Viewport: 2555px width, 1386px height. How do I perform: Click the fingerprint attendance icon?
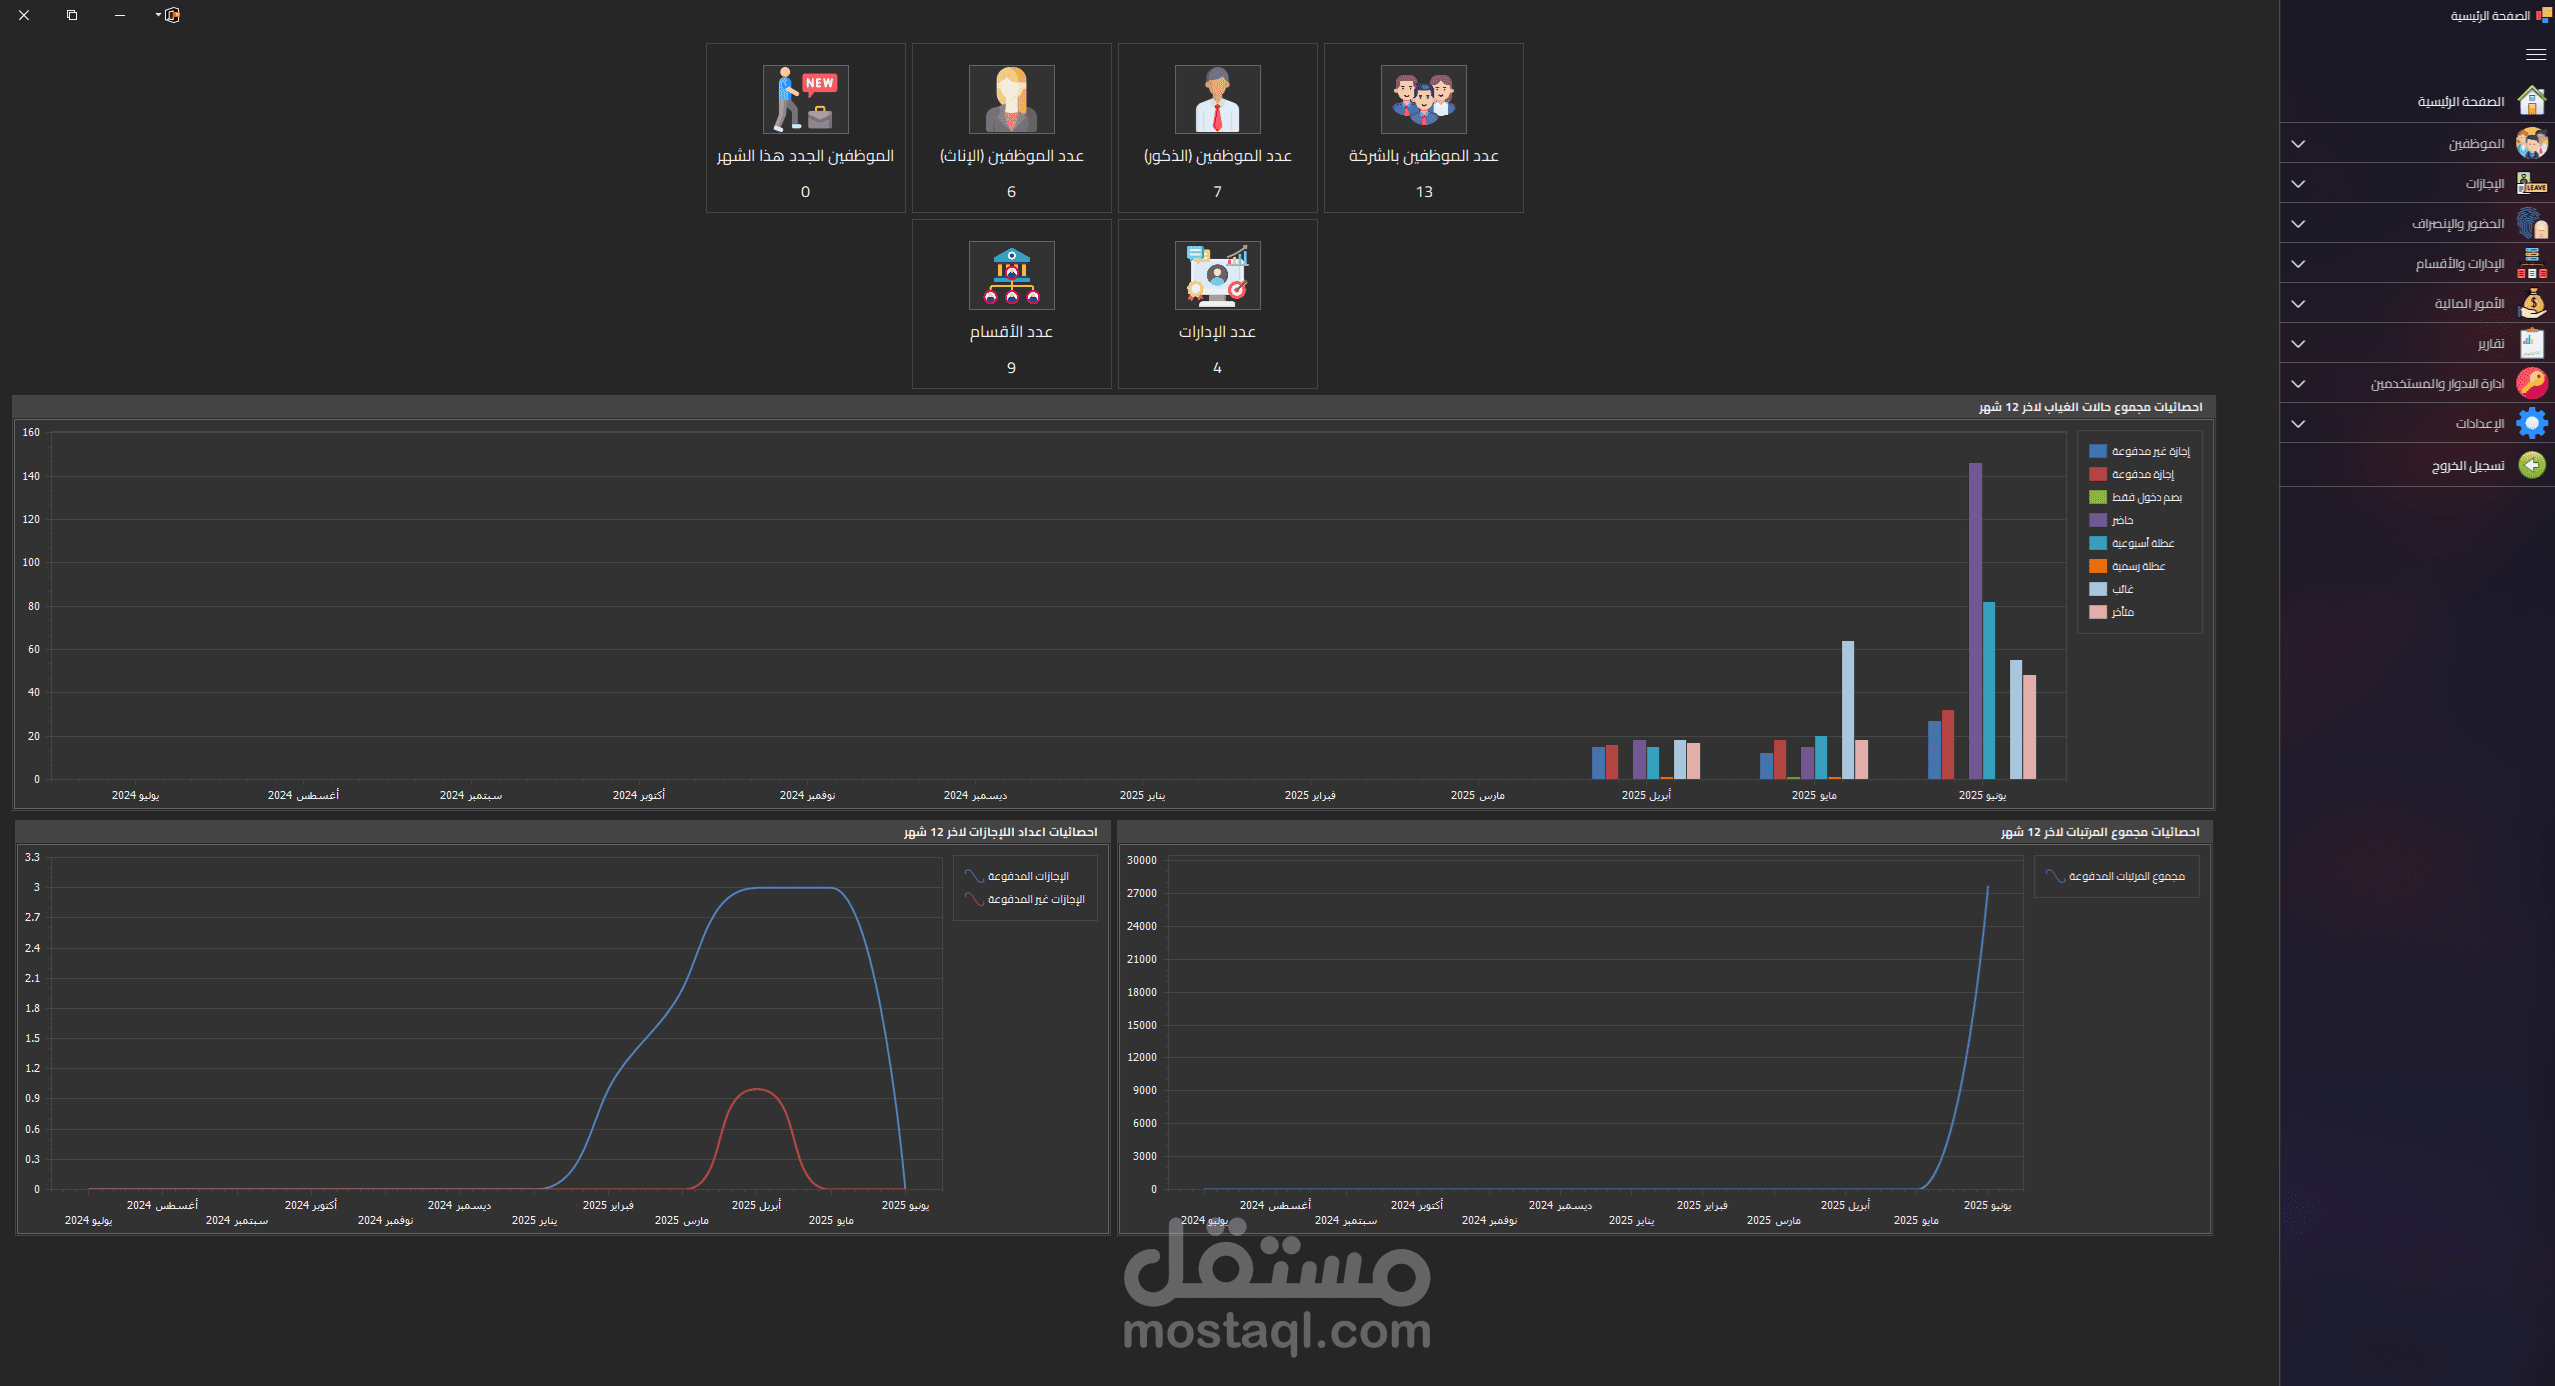2532,223
